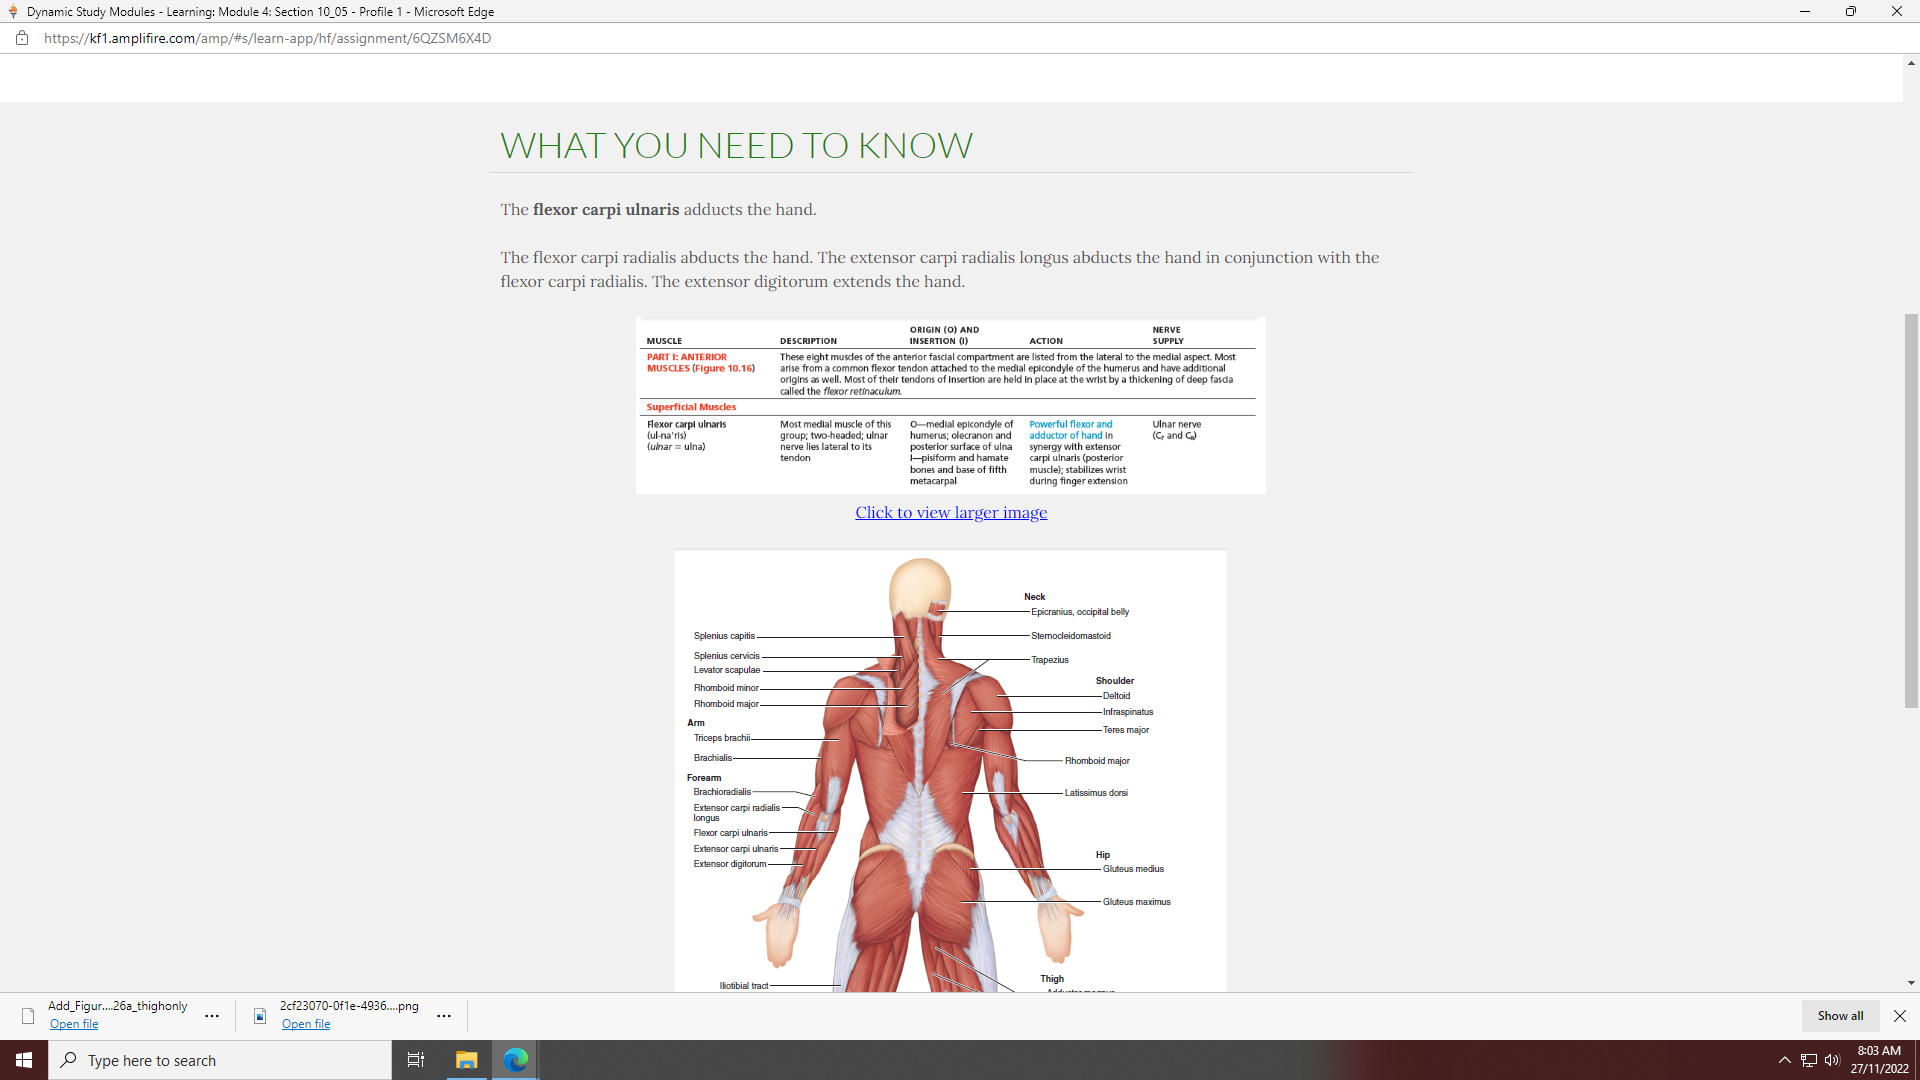Click the page vertical scrollbar thumb
This screenshot has width=1920, height=1080.
1911,510
